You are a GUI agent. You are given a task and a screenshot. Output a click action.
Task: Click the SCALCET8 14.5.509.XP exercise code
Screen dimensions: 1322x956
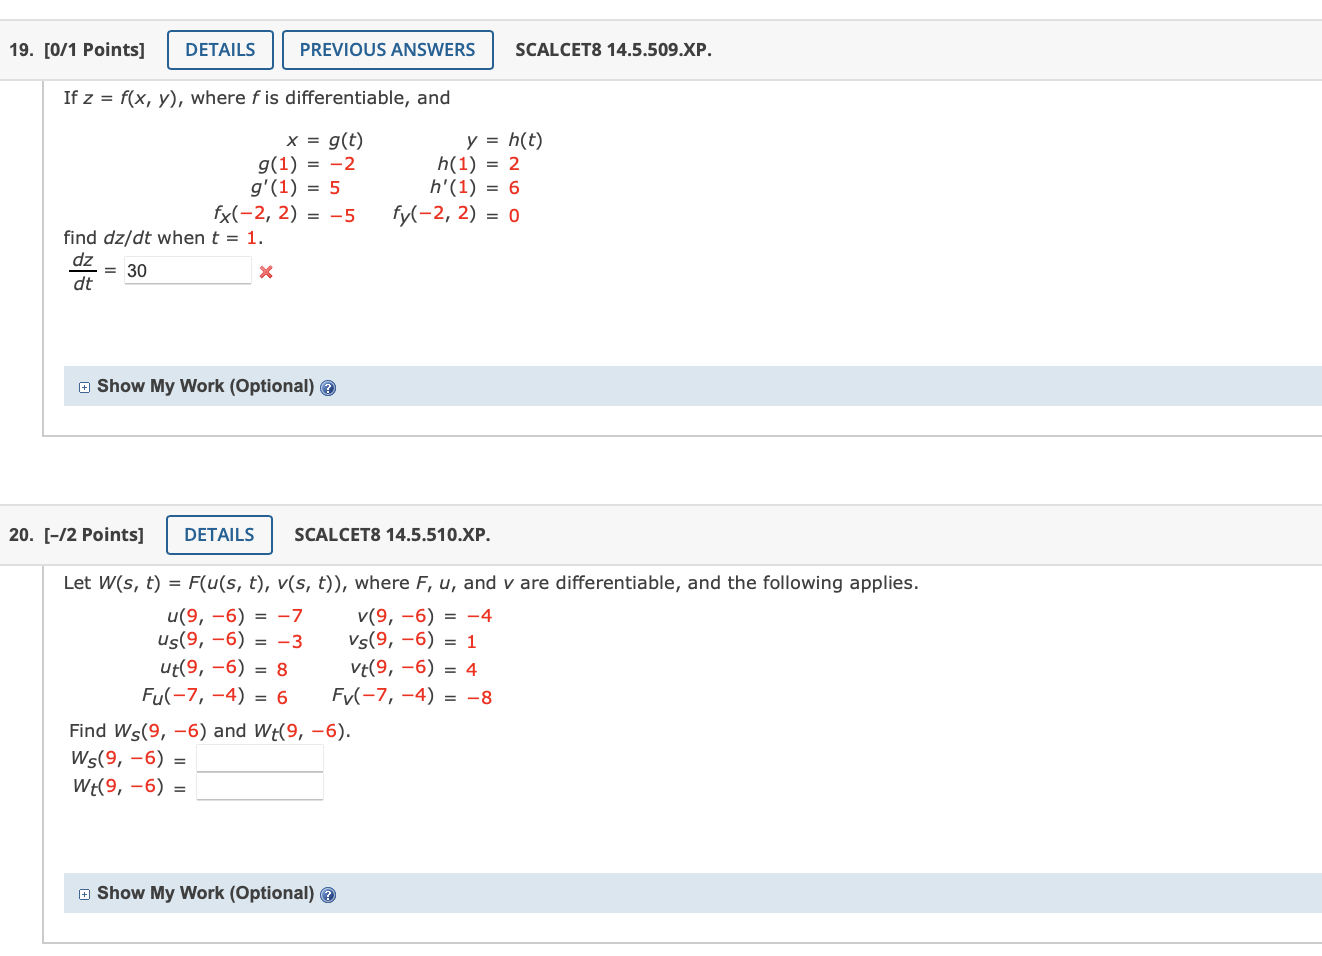tap(613, 49)
